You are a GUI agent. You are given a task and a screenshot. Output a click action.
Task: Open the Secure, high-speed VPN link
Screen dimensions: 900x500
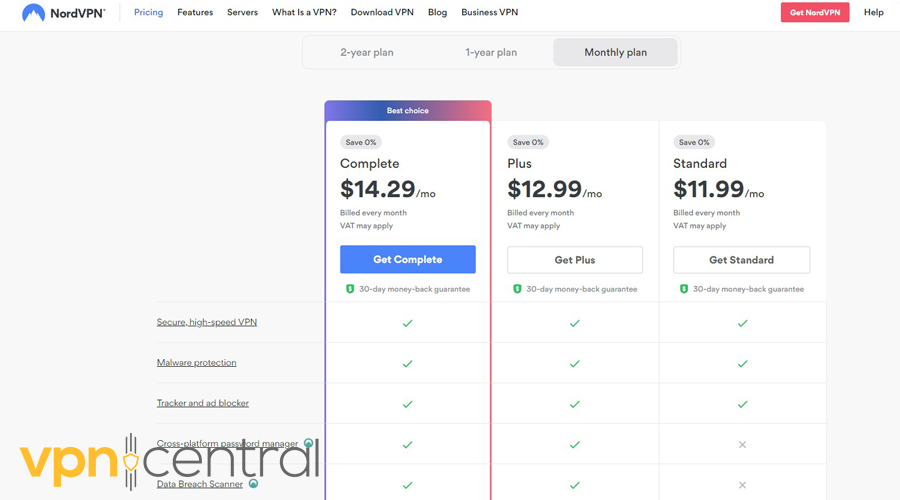coord(207,322)
